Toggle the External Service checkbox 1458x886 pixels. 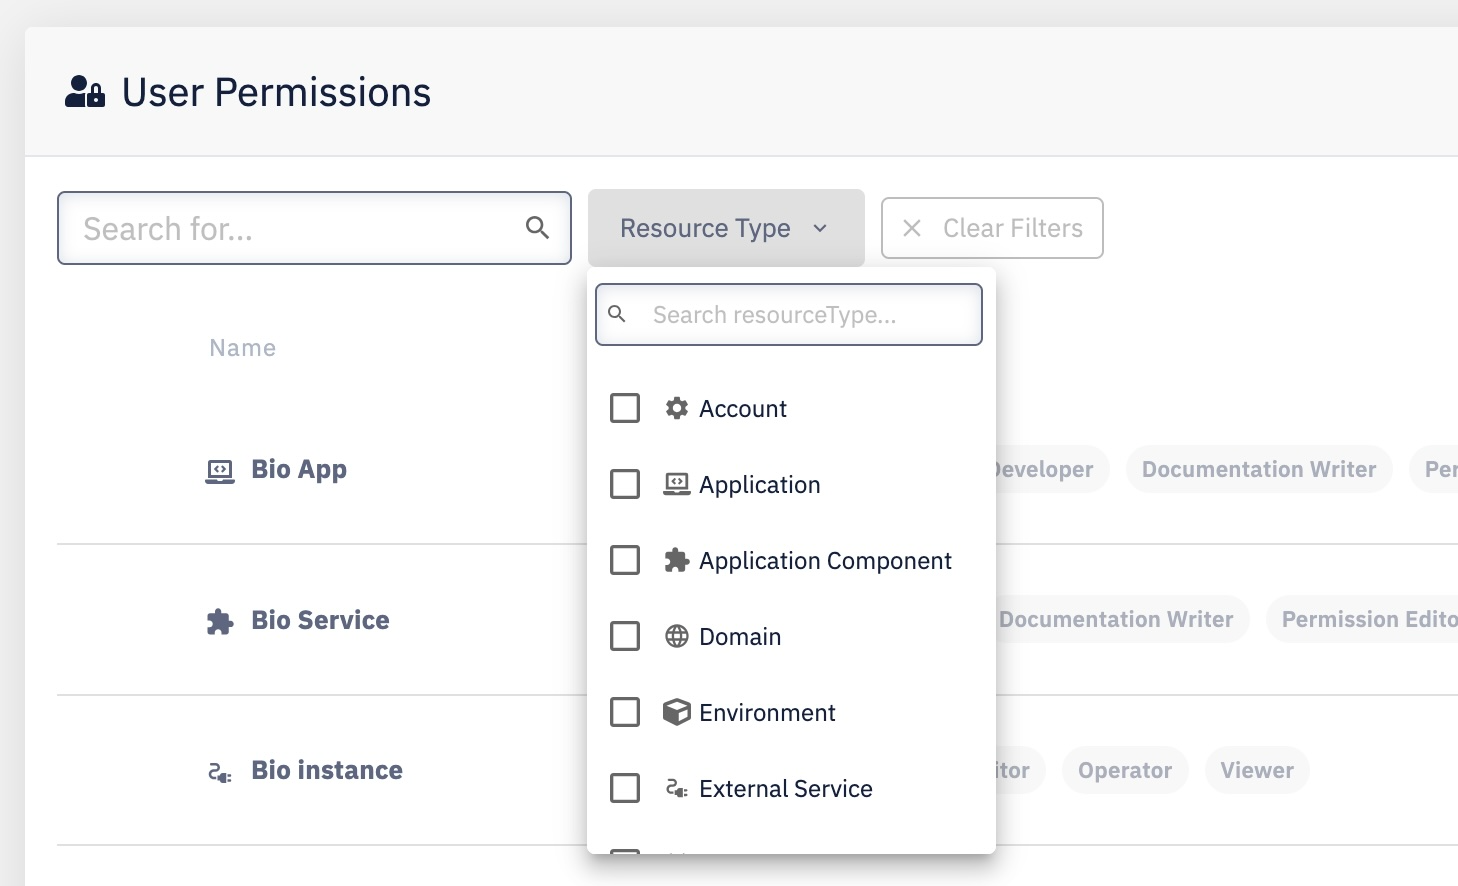pos(625,788)
